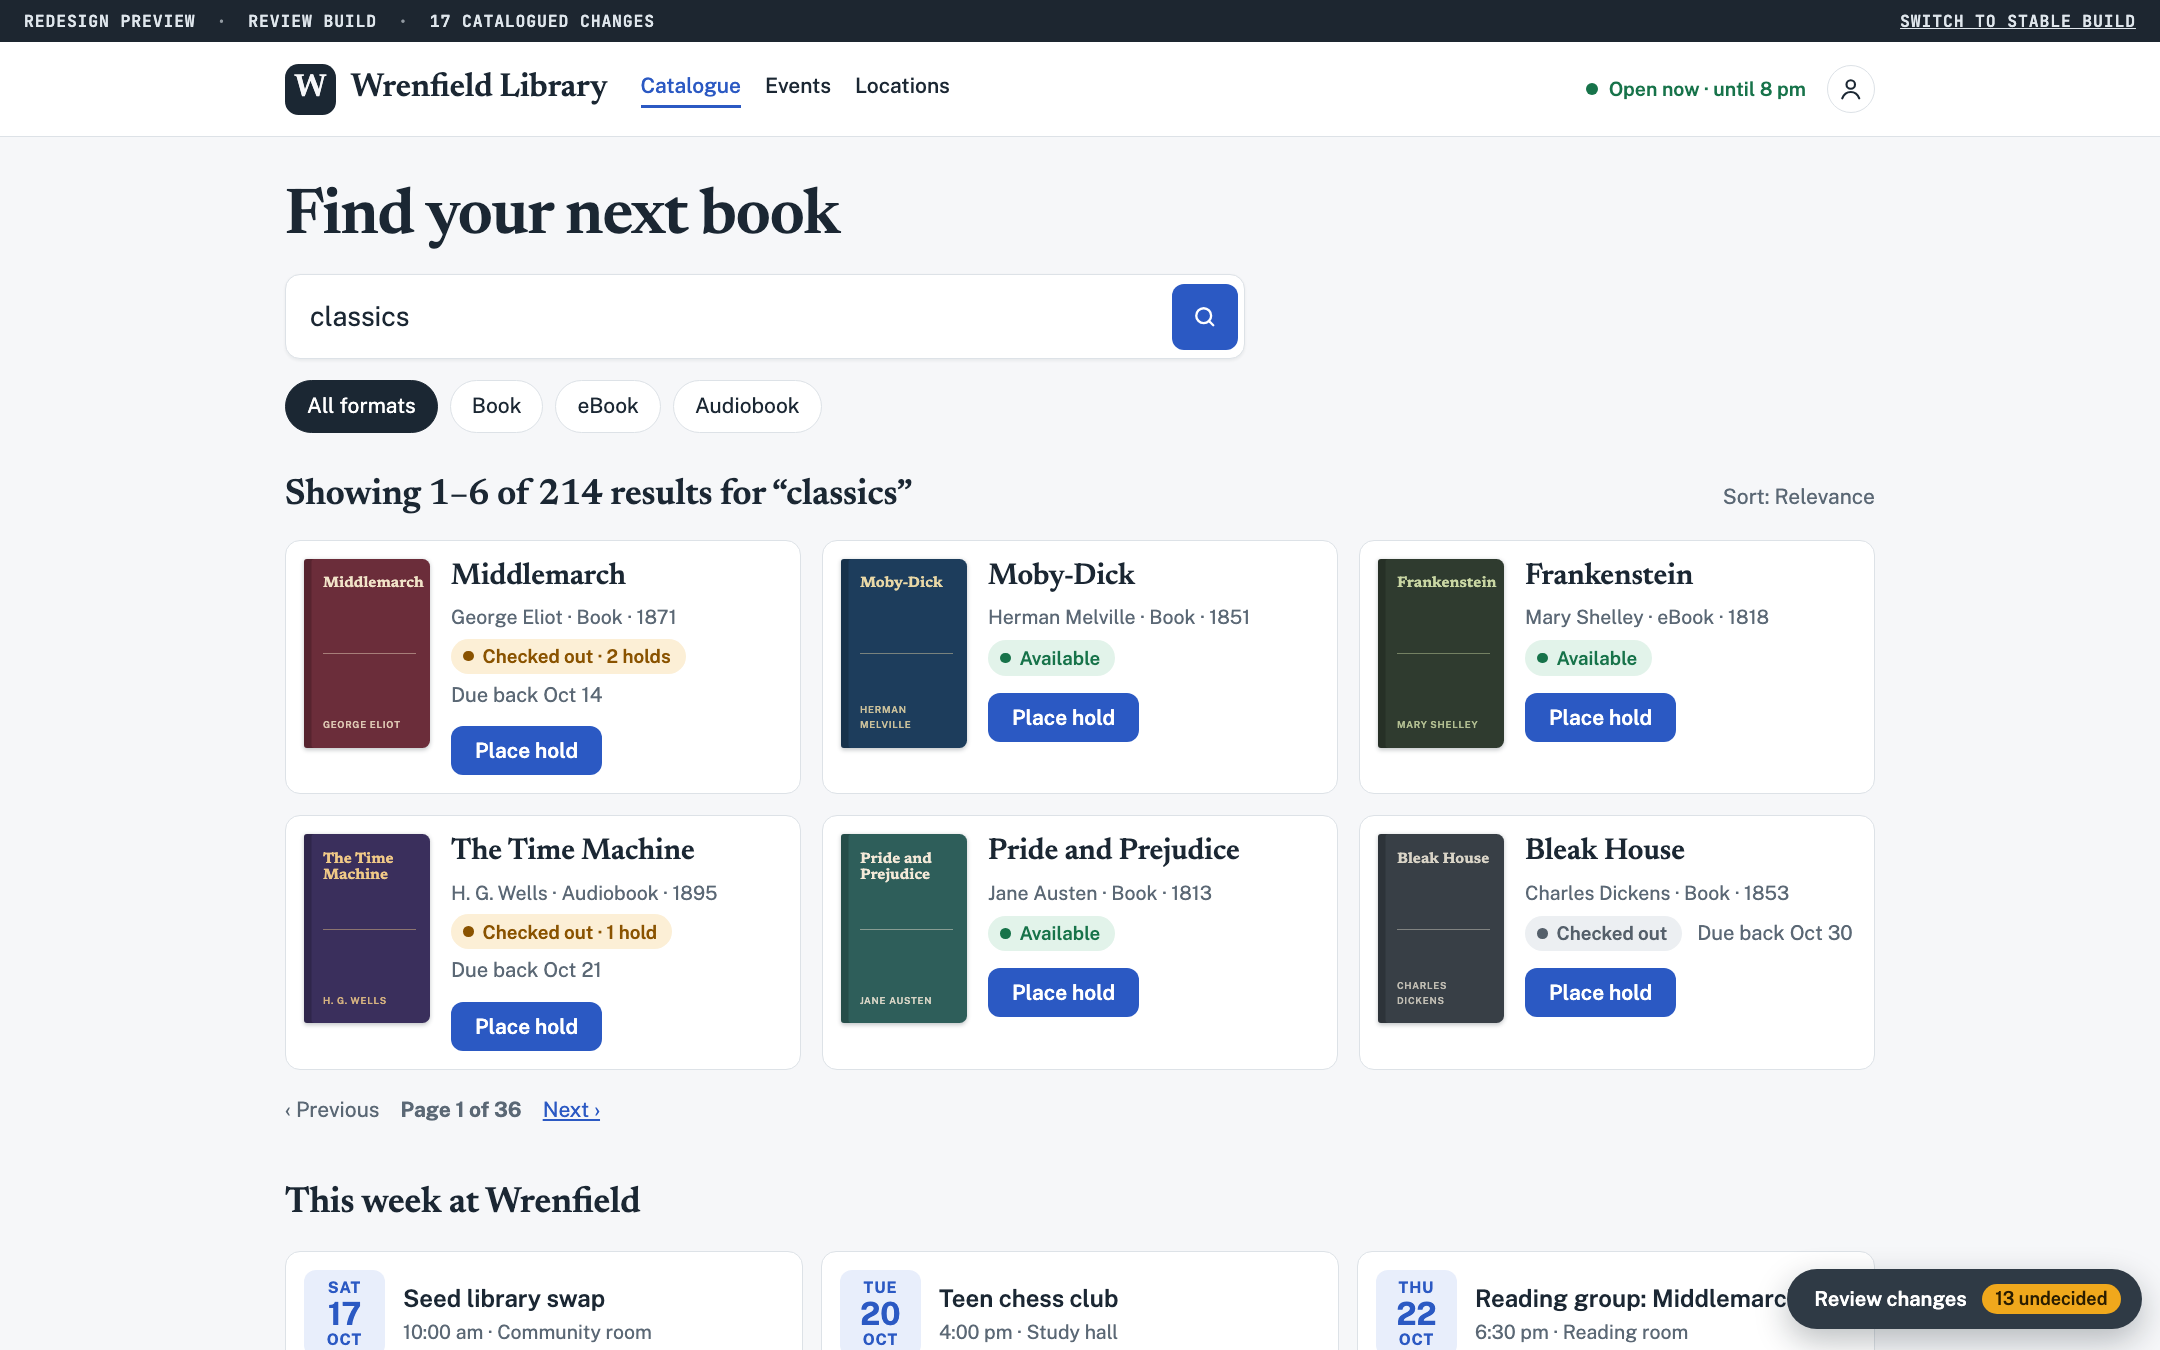The width and height of the screenshot is (2160, 1350).
Task: Click the Previous page link
Action: point(332,1110)
